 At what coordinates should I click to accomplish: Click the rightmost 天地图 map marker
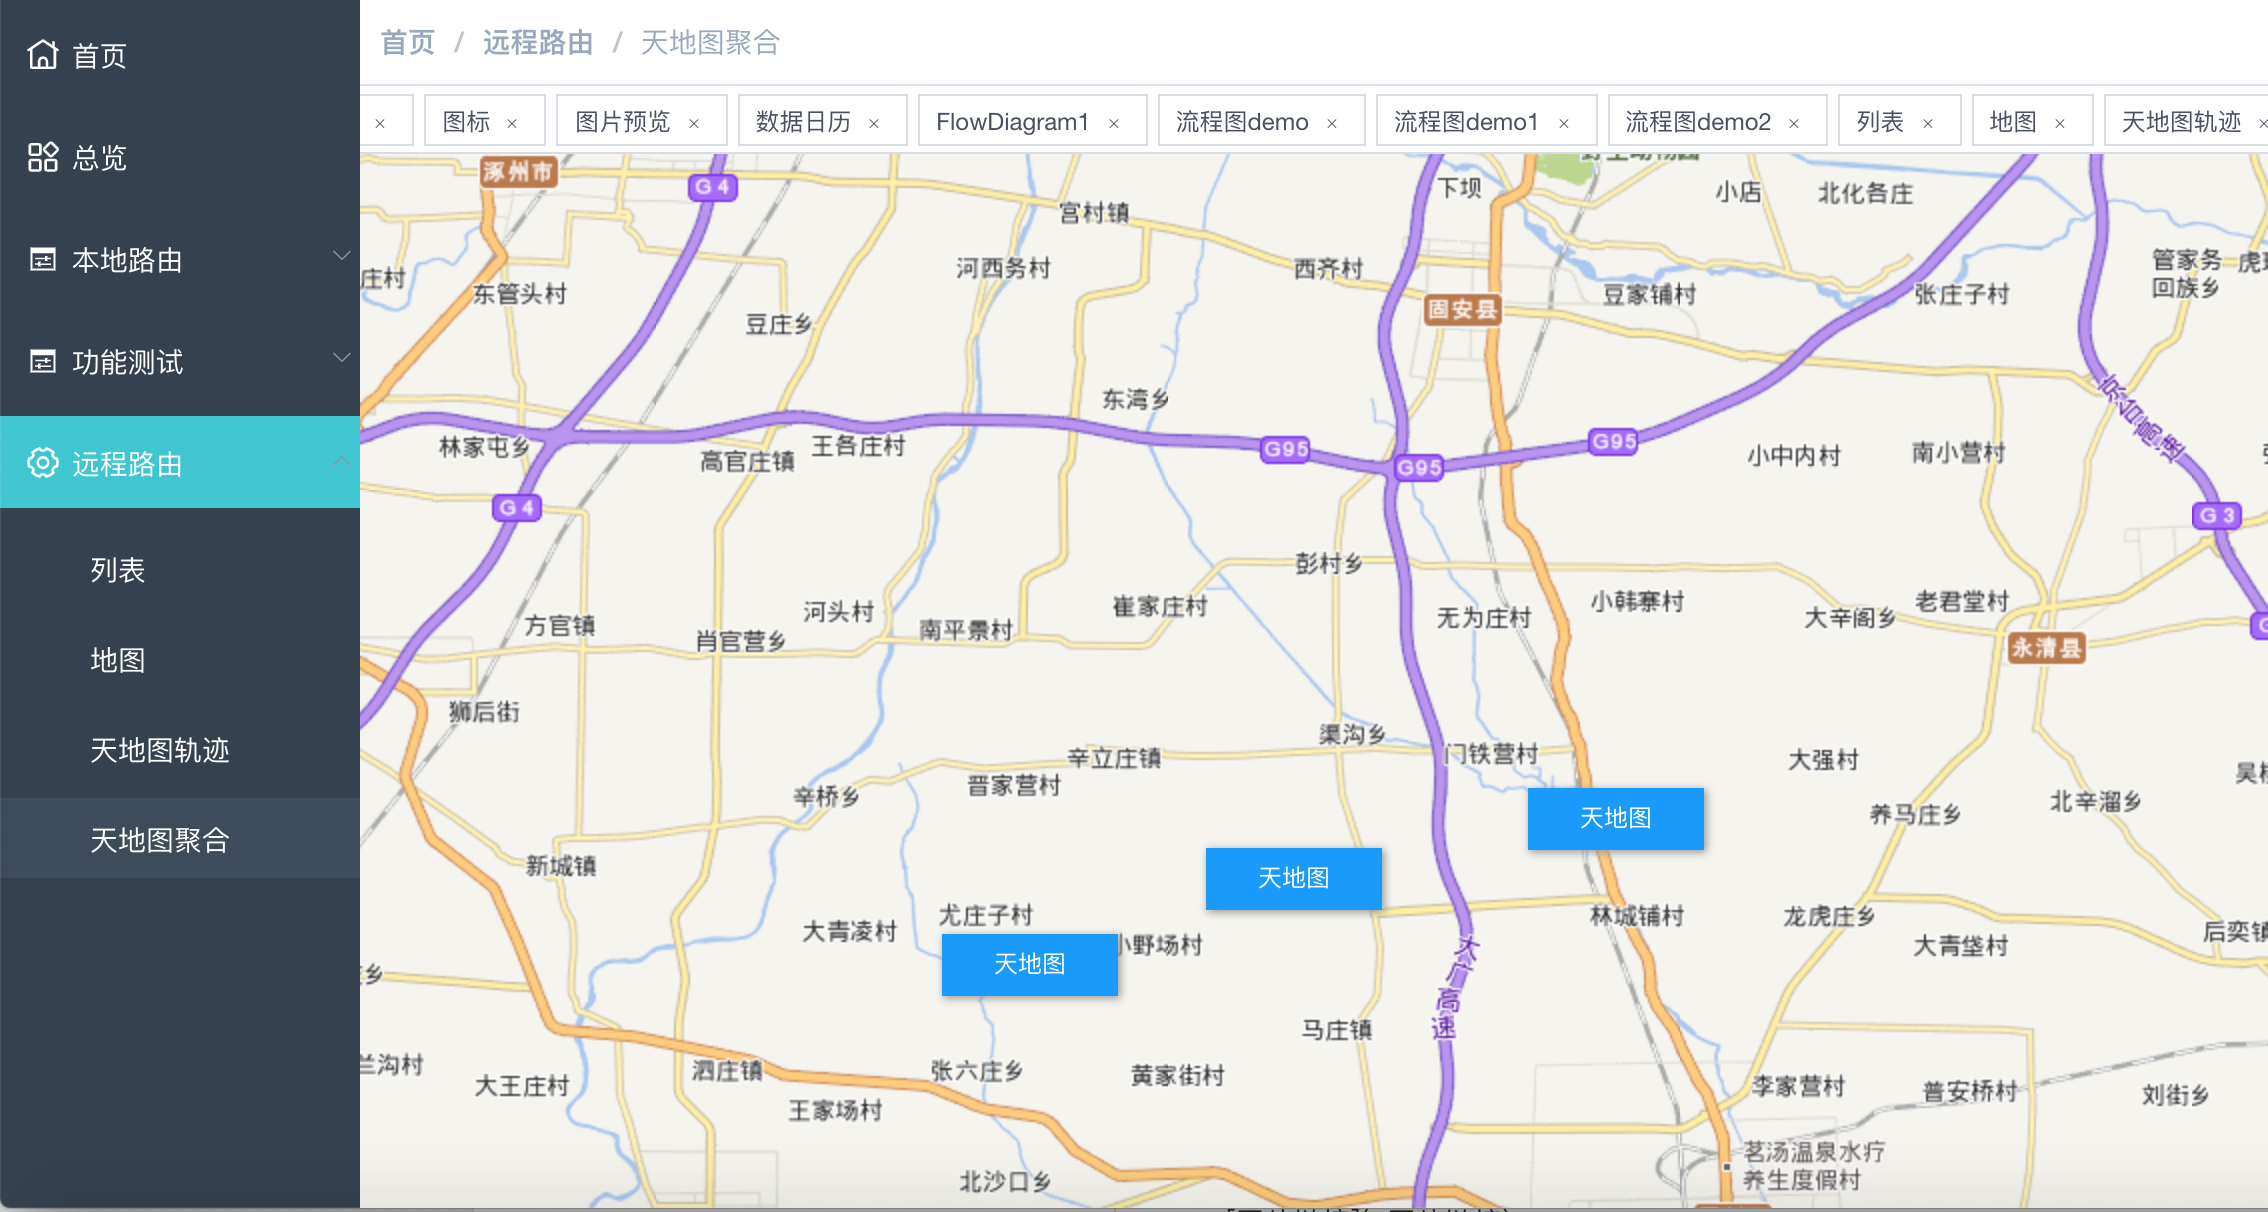coord(1615,818)
